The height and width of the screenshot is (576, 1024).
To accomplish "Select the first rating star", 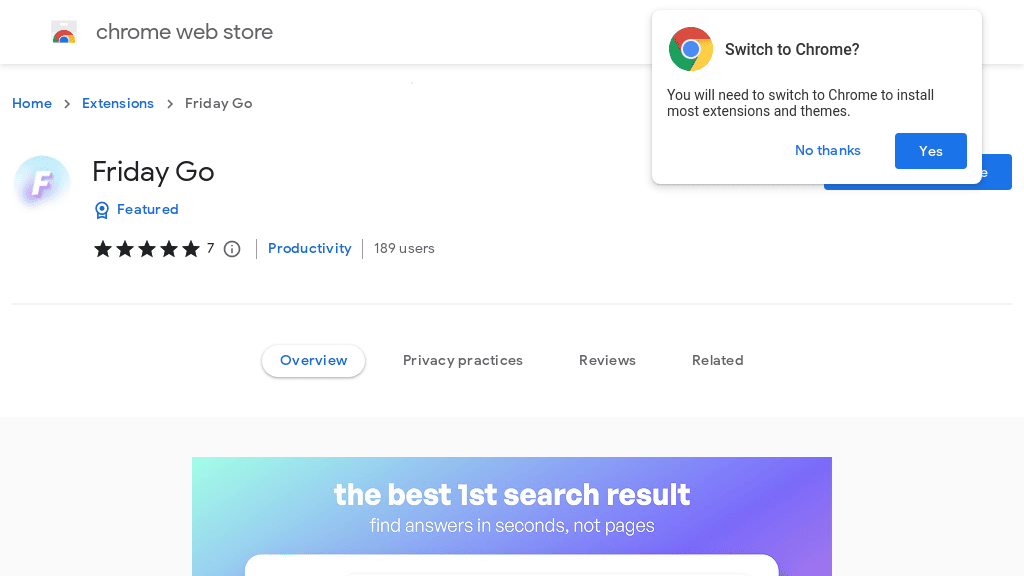I will click(102, 248).
